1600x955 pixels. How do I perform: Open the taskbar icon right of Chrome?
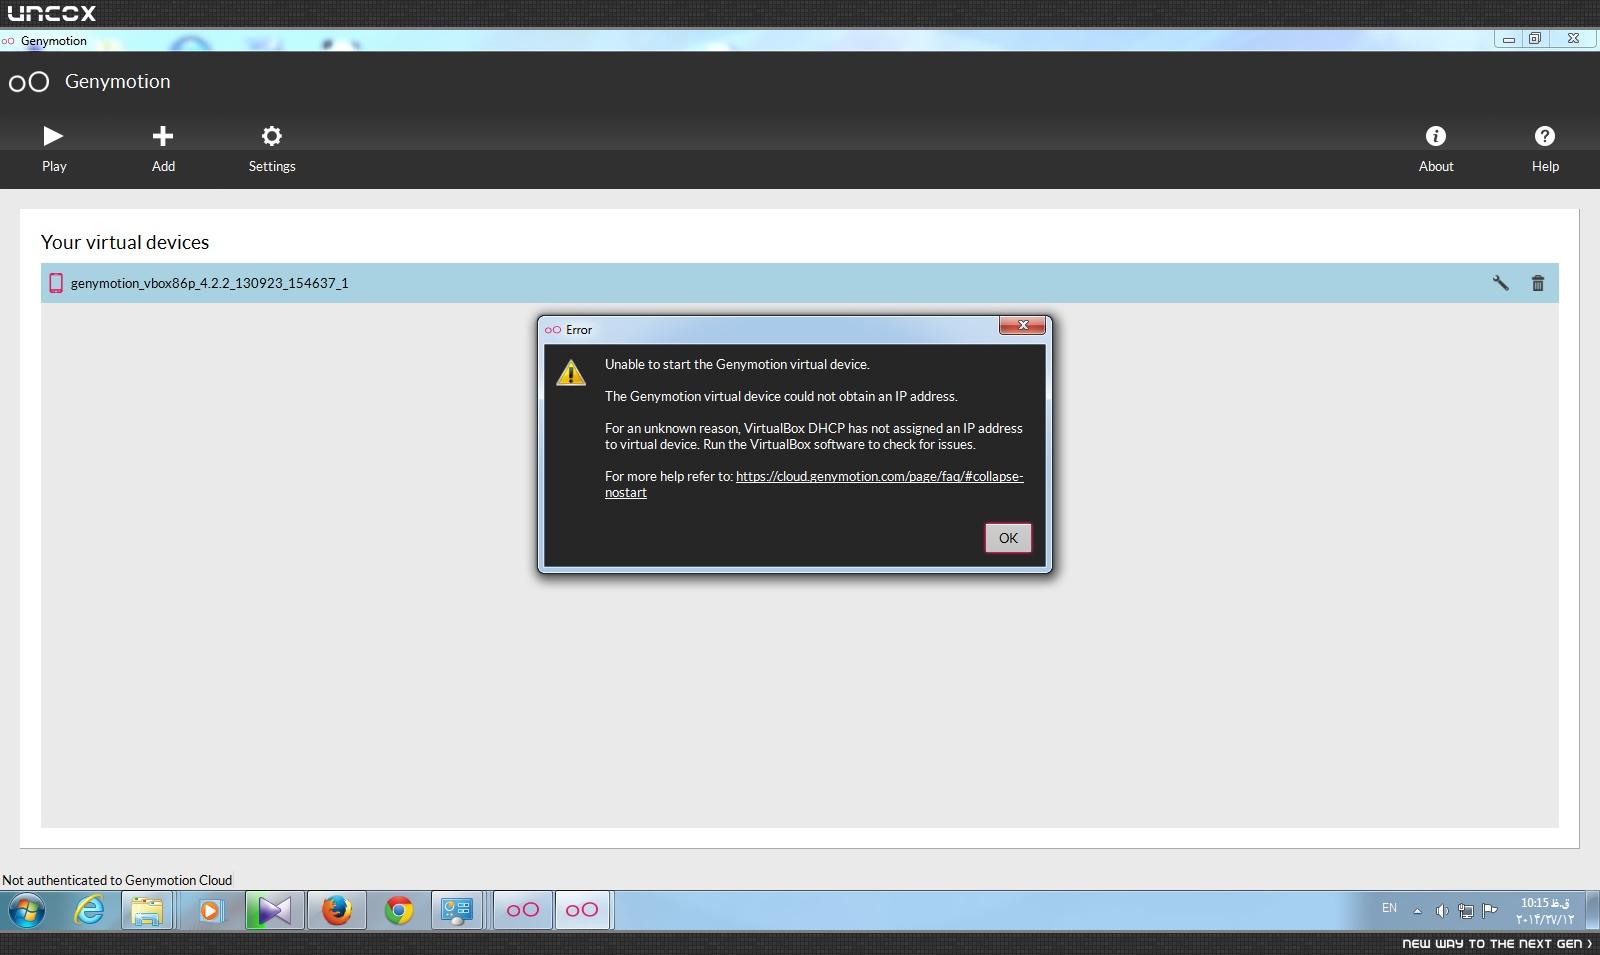point(457,910)
